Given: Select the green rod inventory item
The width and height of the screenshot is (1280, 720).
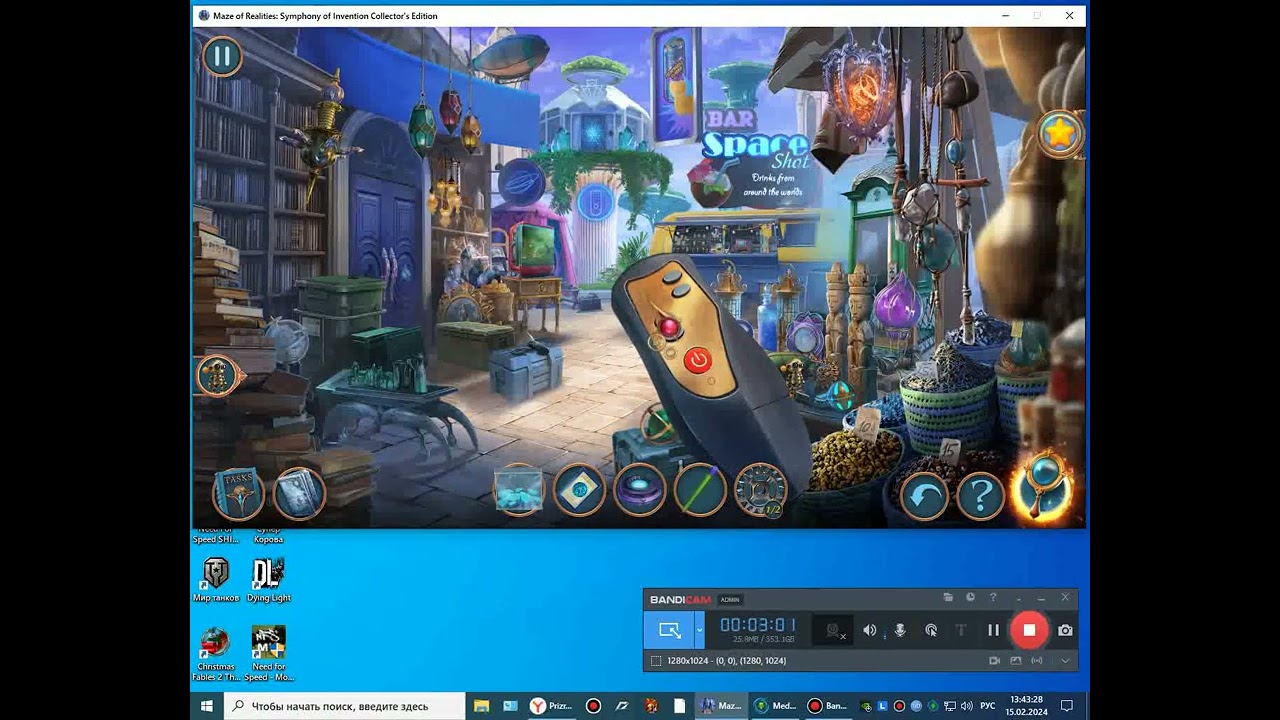Looking at the screenshot, I should coord(700,491).
